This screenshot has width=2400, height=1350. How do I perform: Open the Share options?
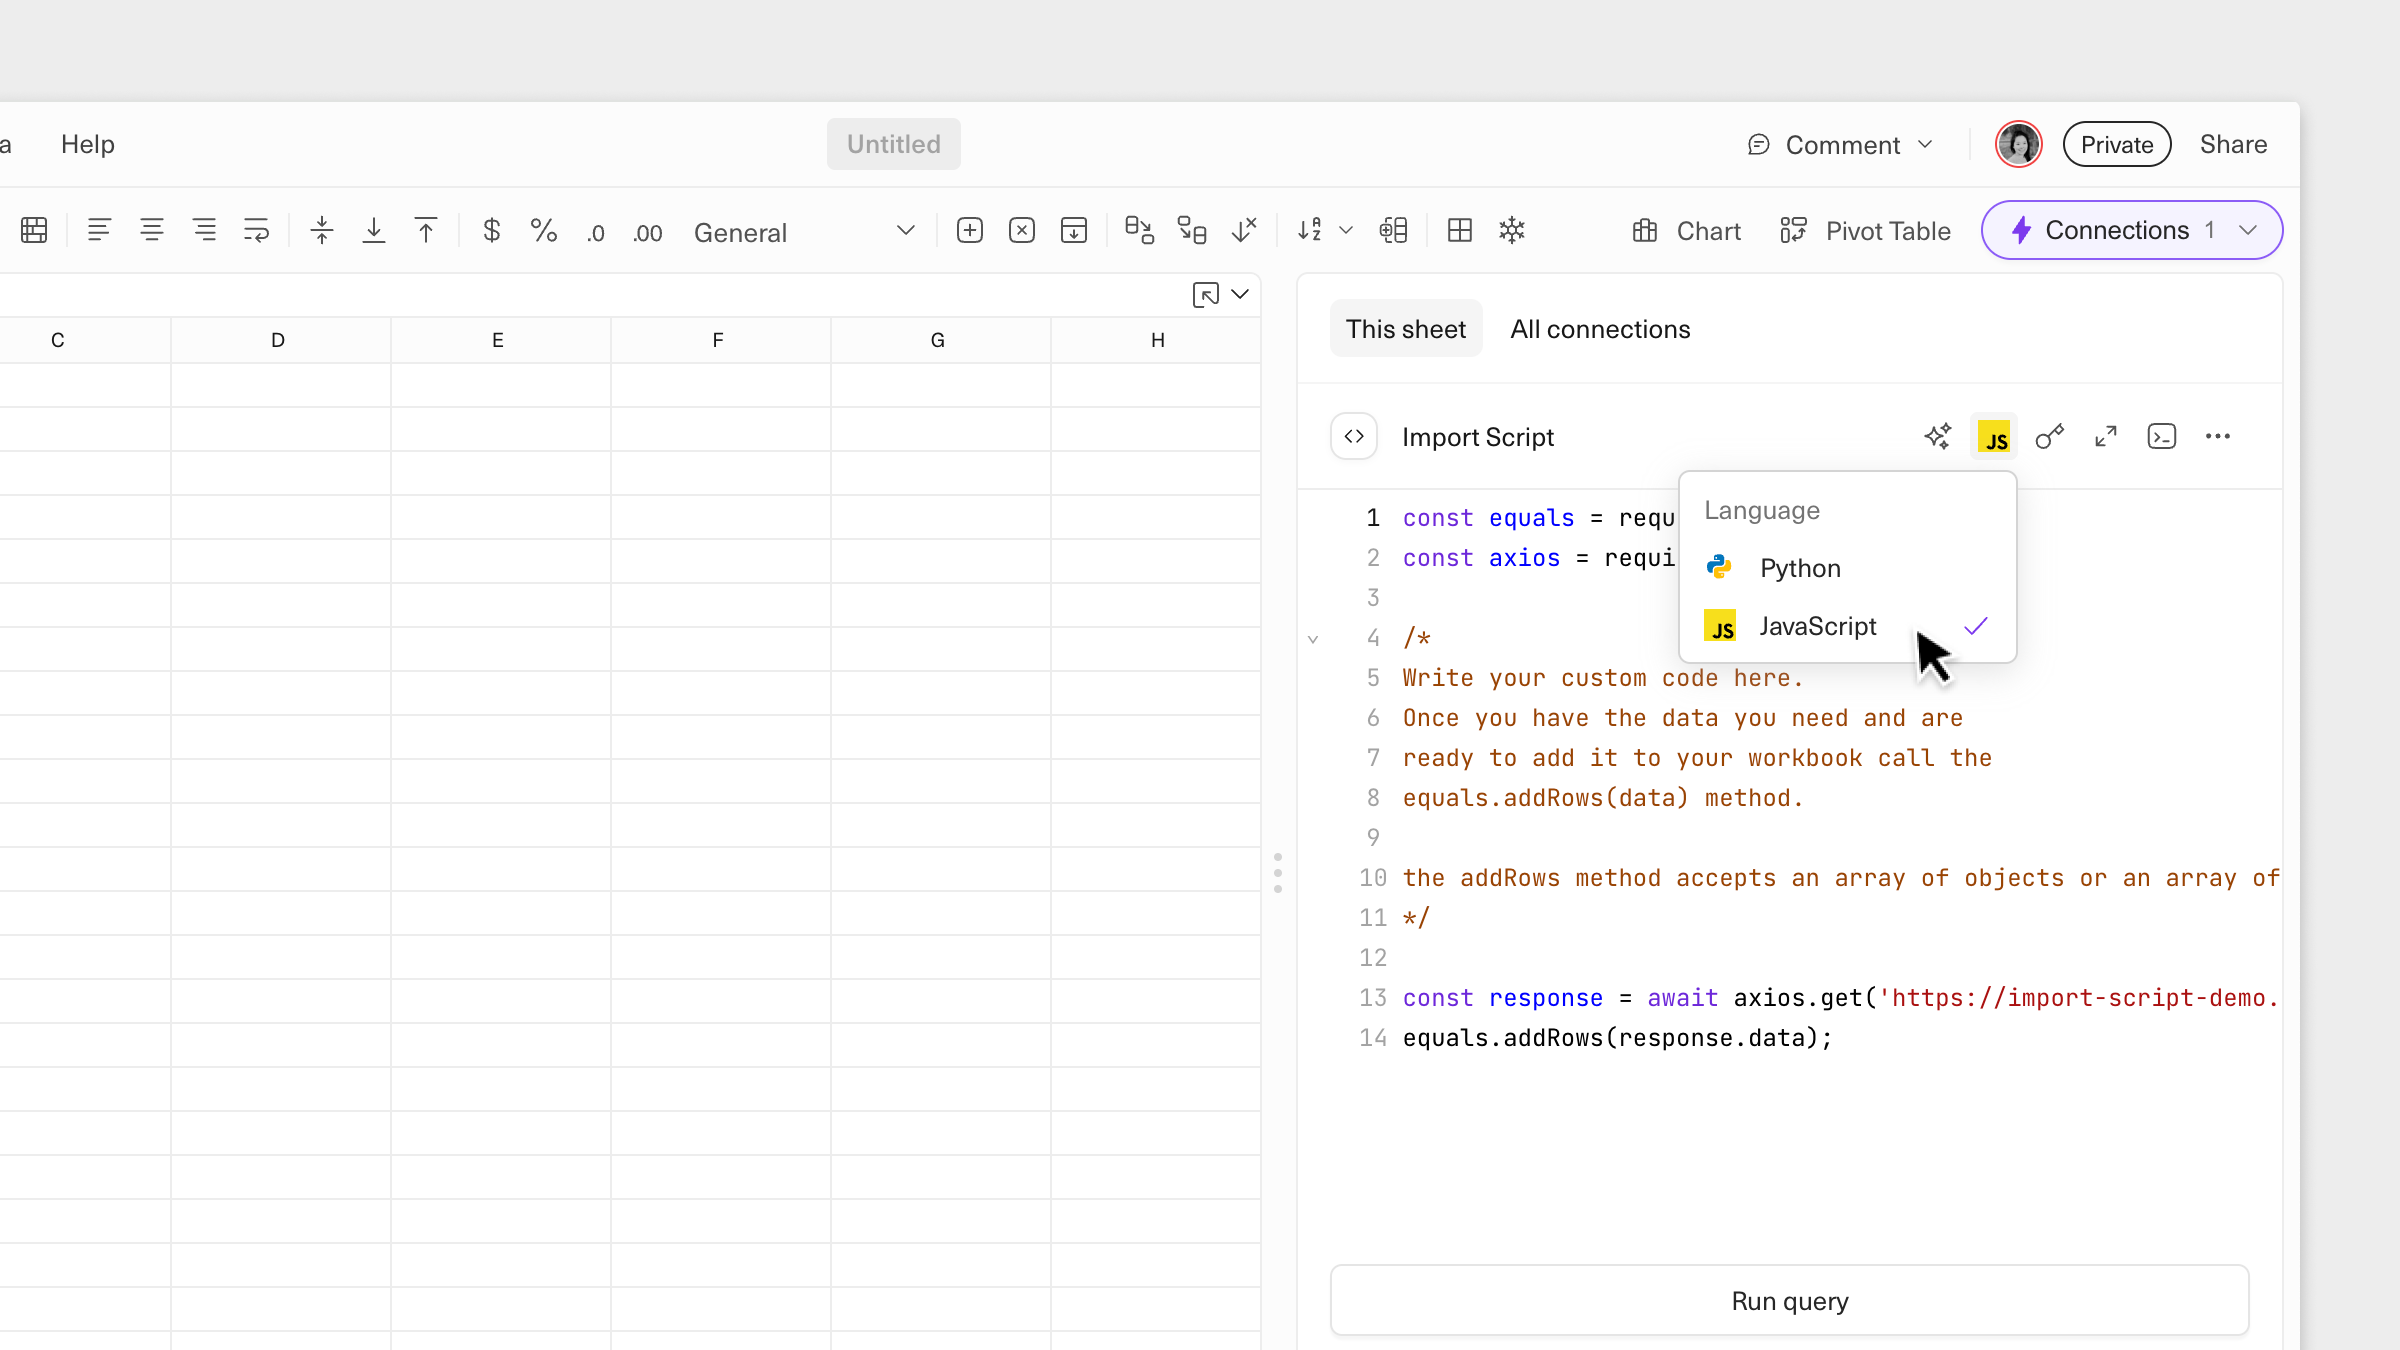[x=2233, y=144]
